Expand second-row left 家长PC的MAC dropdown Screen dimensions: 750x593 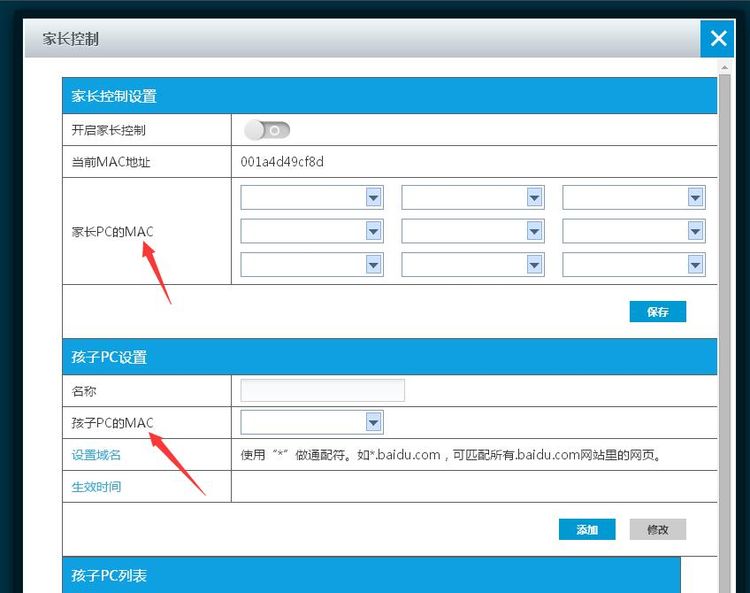click(x=312, y=231)
